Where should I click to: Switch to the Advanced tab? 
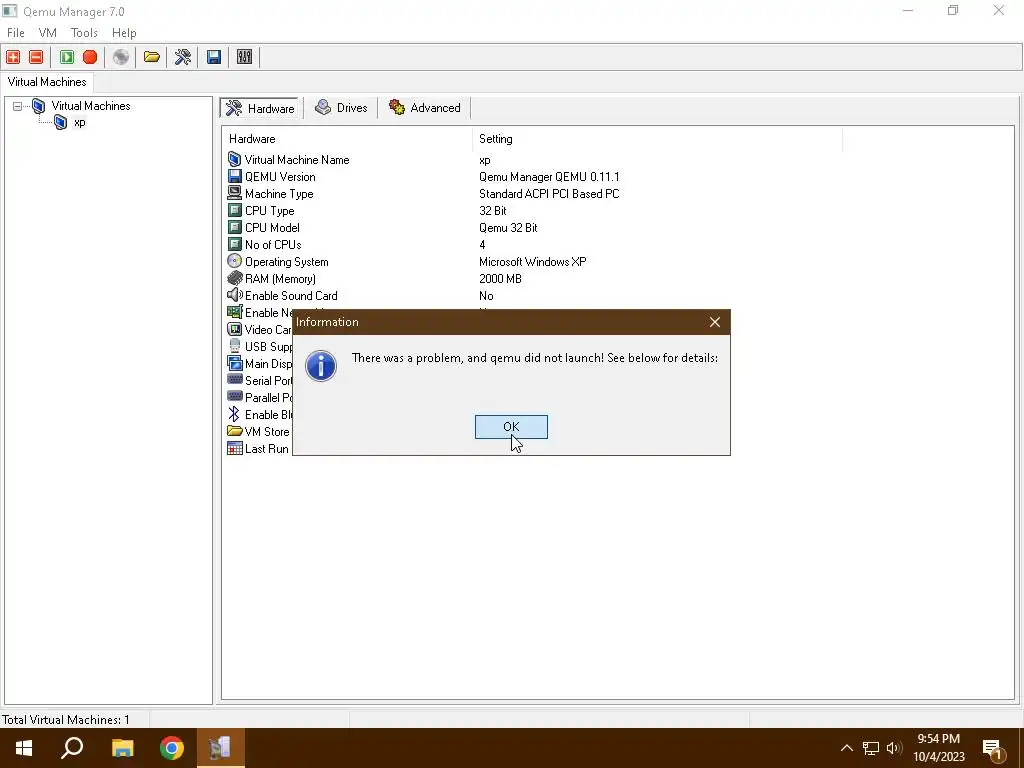425,108
